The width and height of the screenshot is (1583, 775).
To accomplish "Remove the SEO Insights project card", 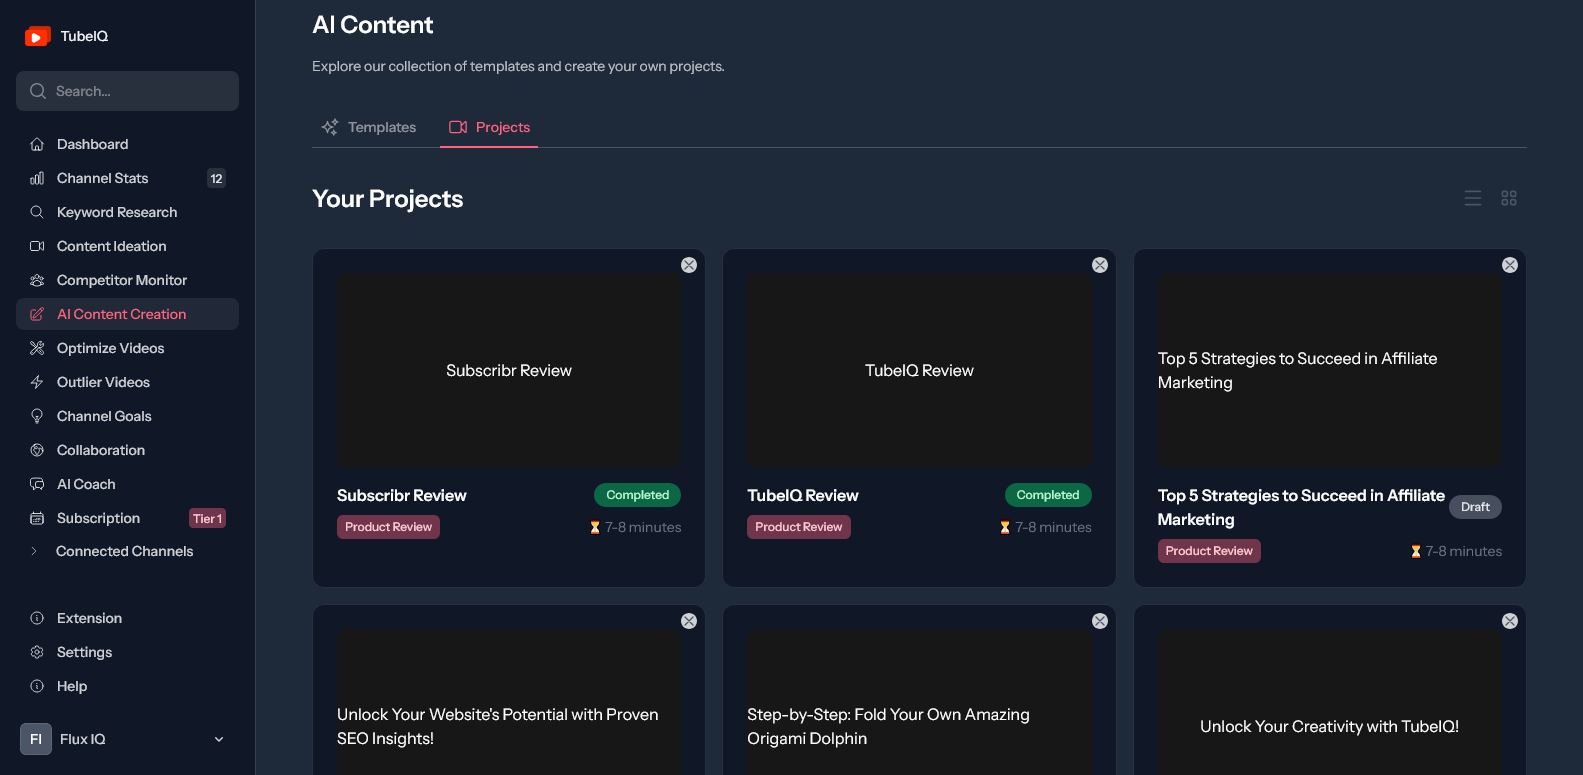I will pyautogui.click(x=689, y=621).
